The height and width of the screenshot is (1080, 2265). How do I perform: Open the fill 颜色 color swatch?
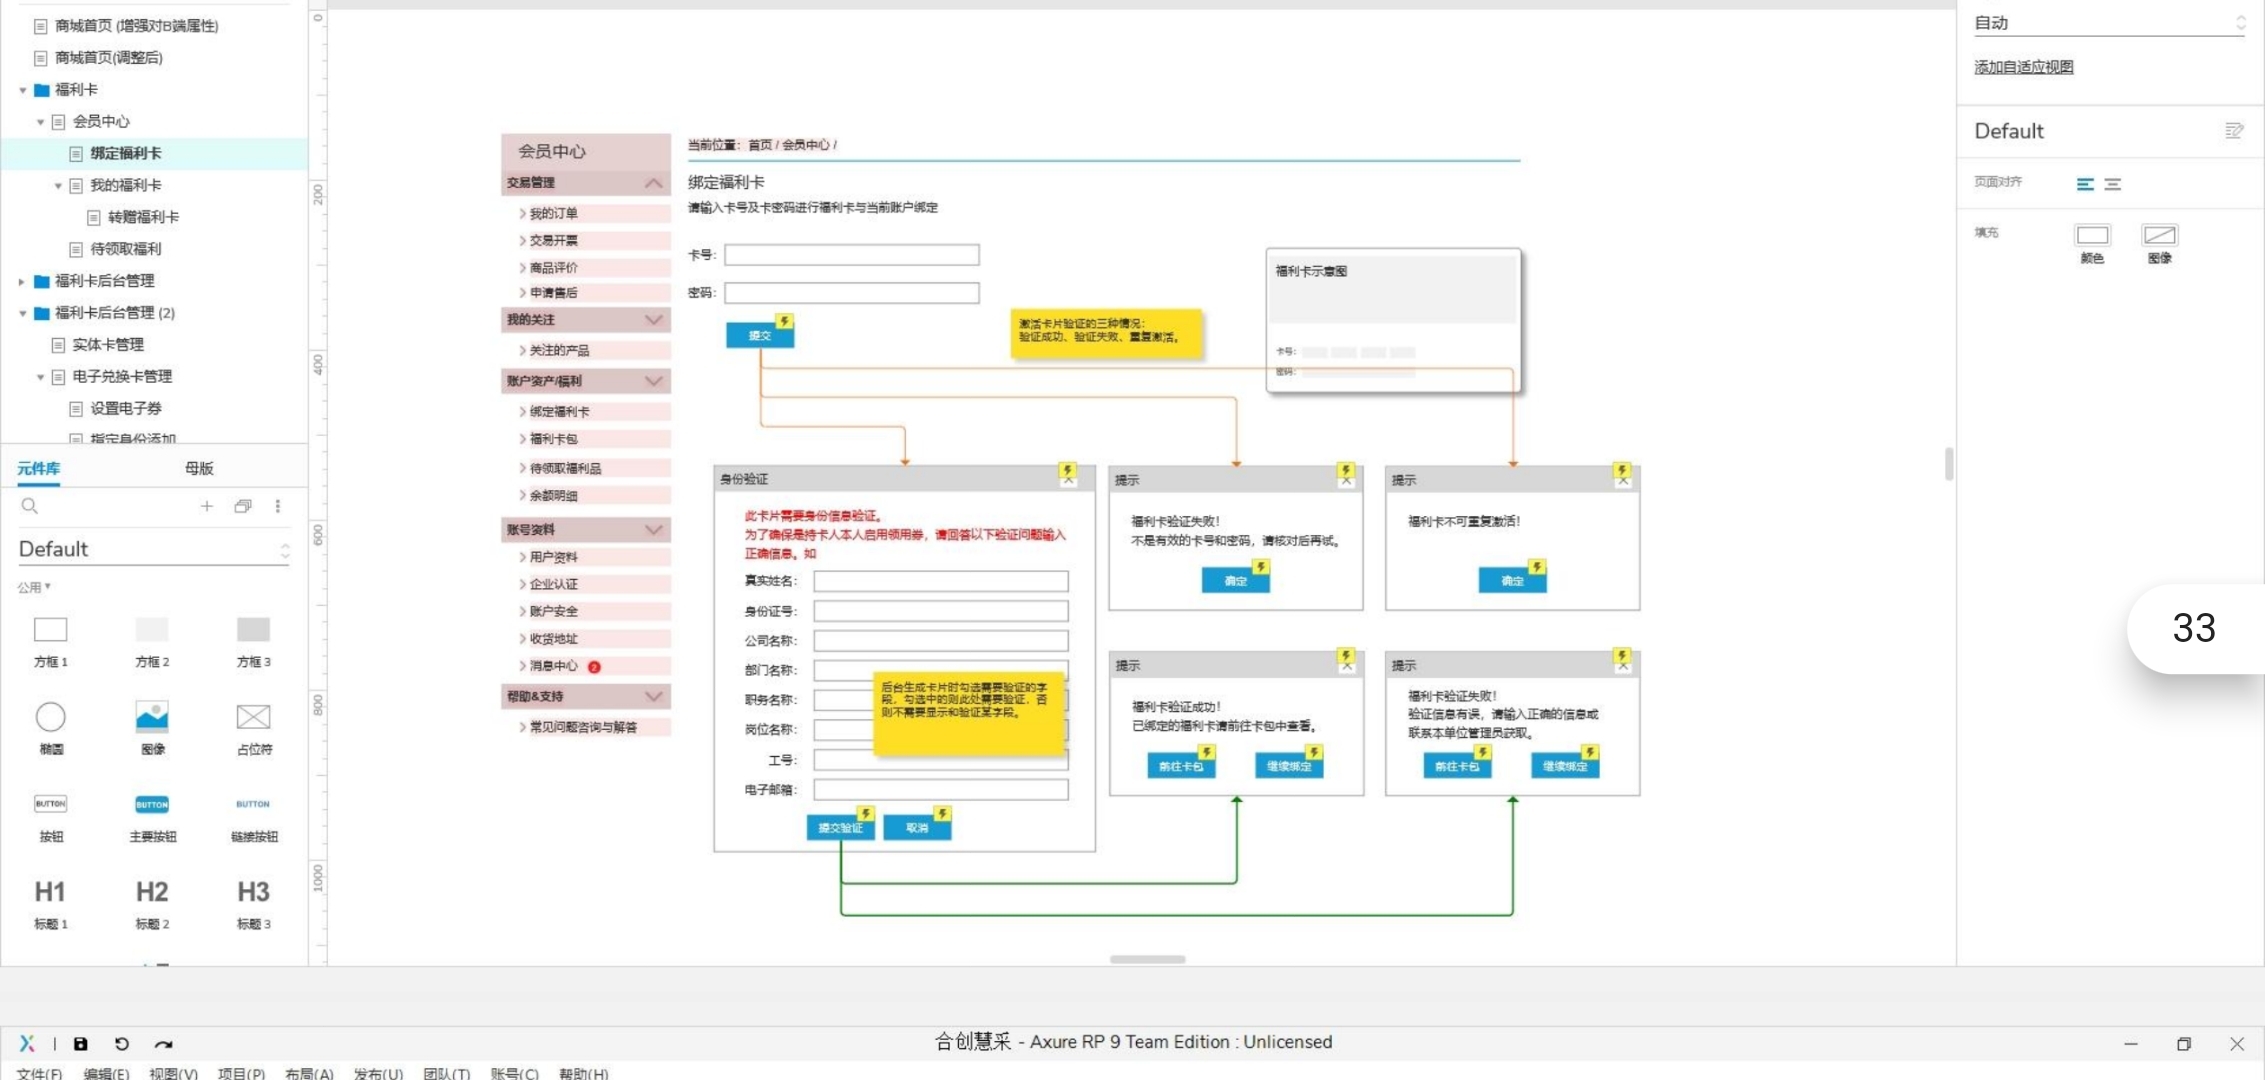click(x=2092, y=235)
